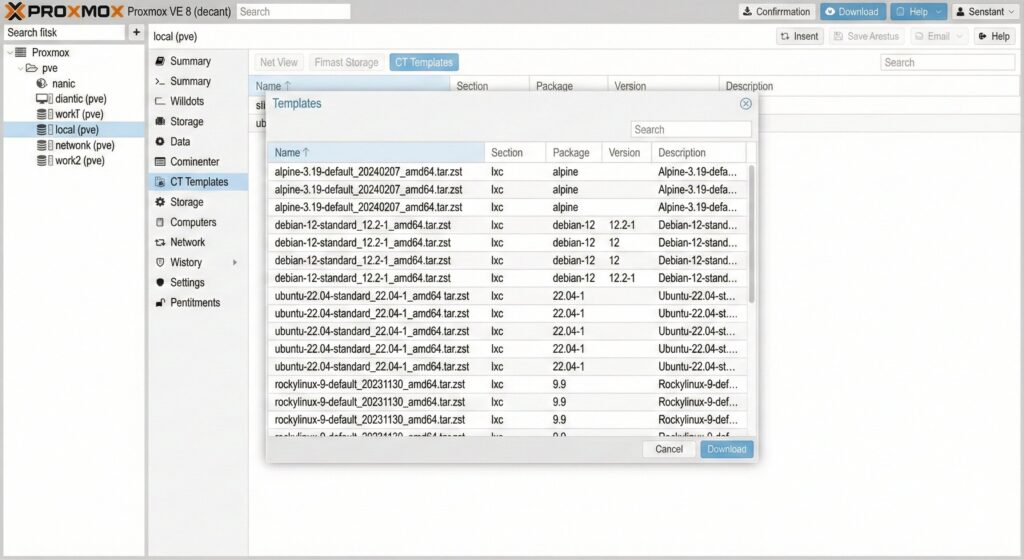Collapse the pve node in tree
The image size is (1024, 559).
19,69
